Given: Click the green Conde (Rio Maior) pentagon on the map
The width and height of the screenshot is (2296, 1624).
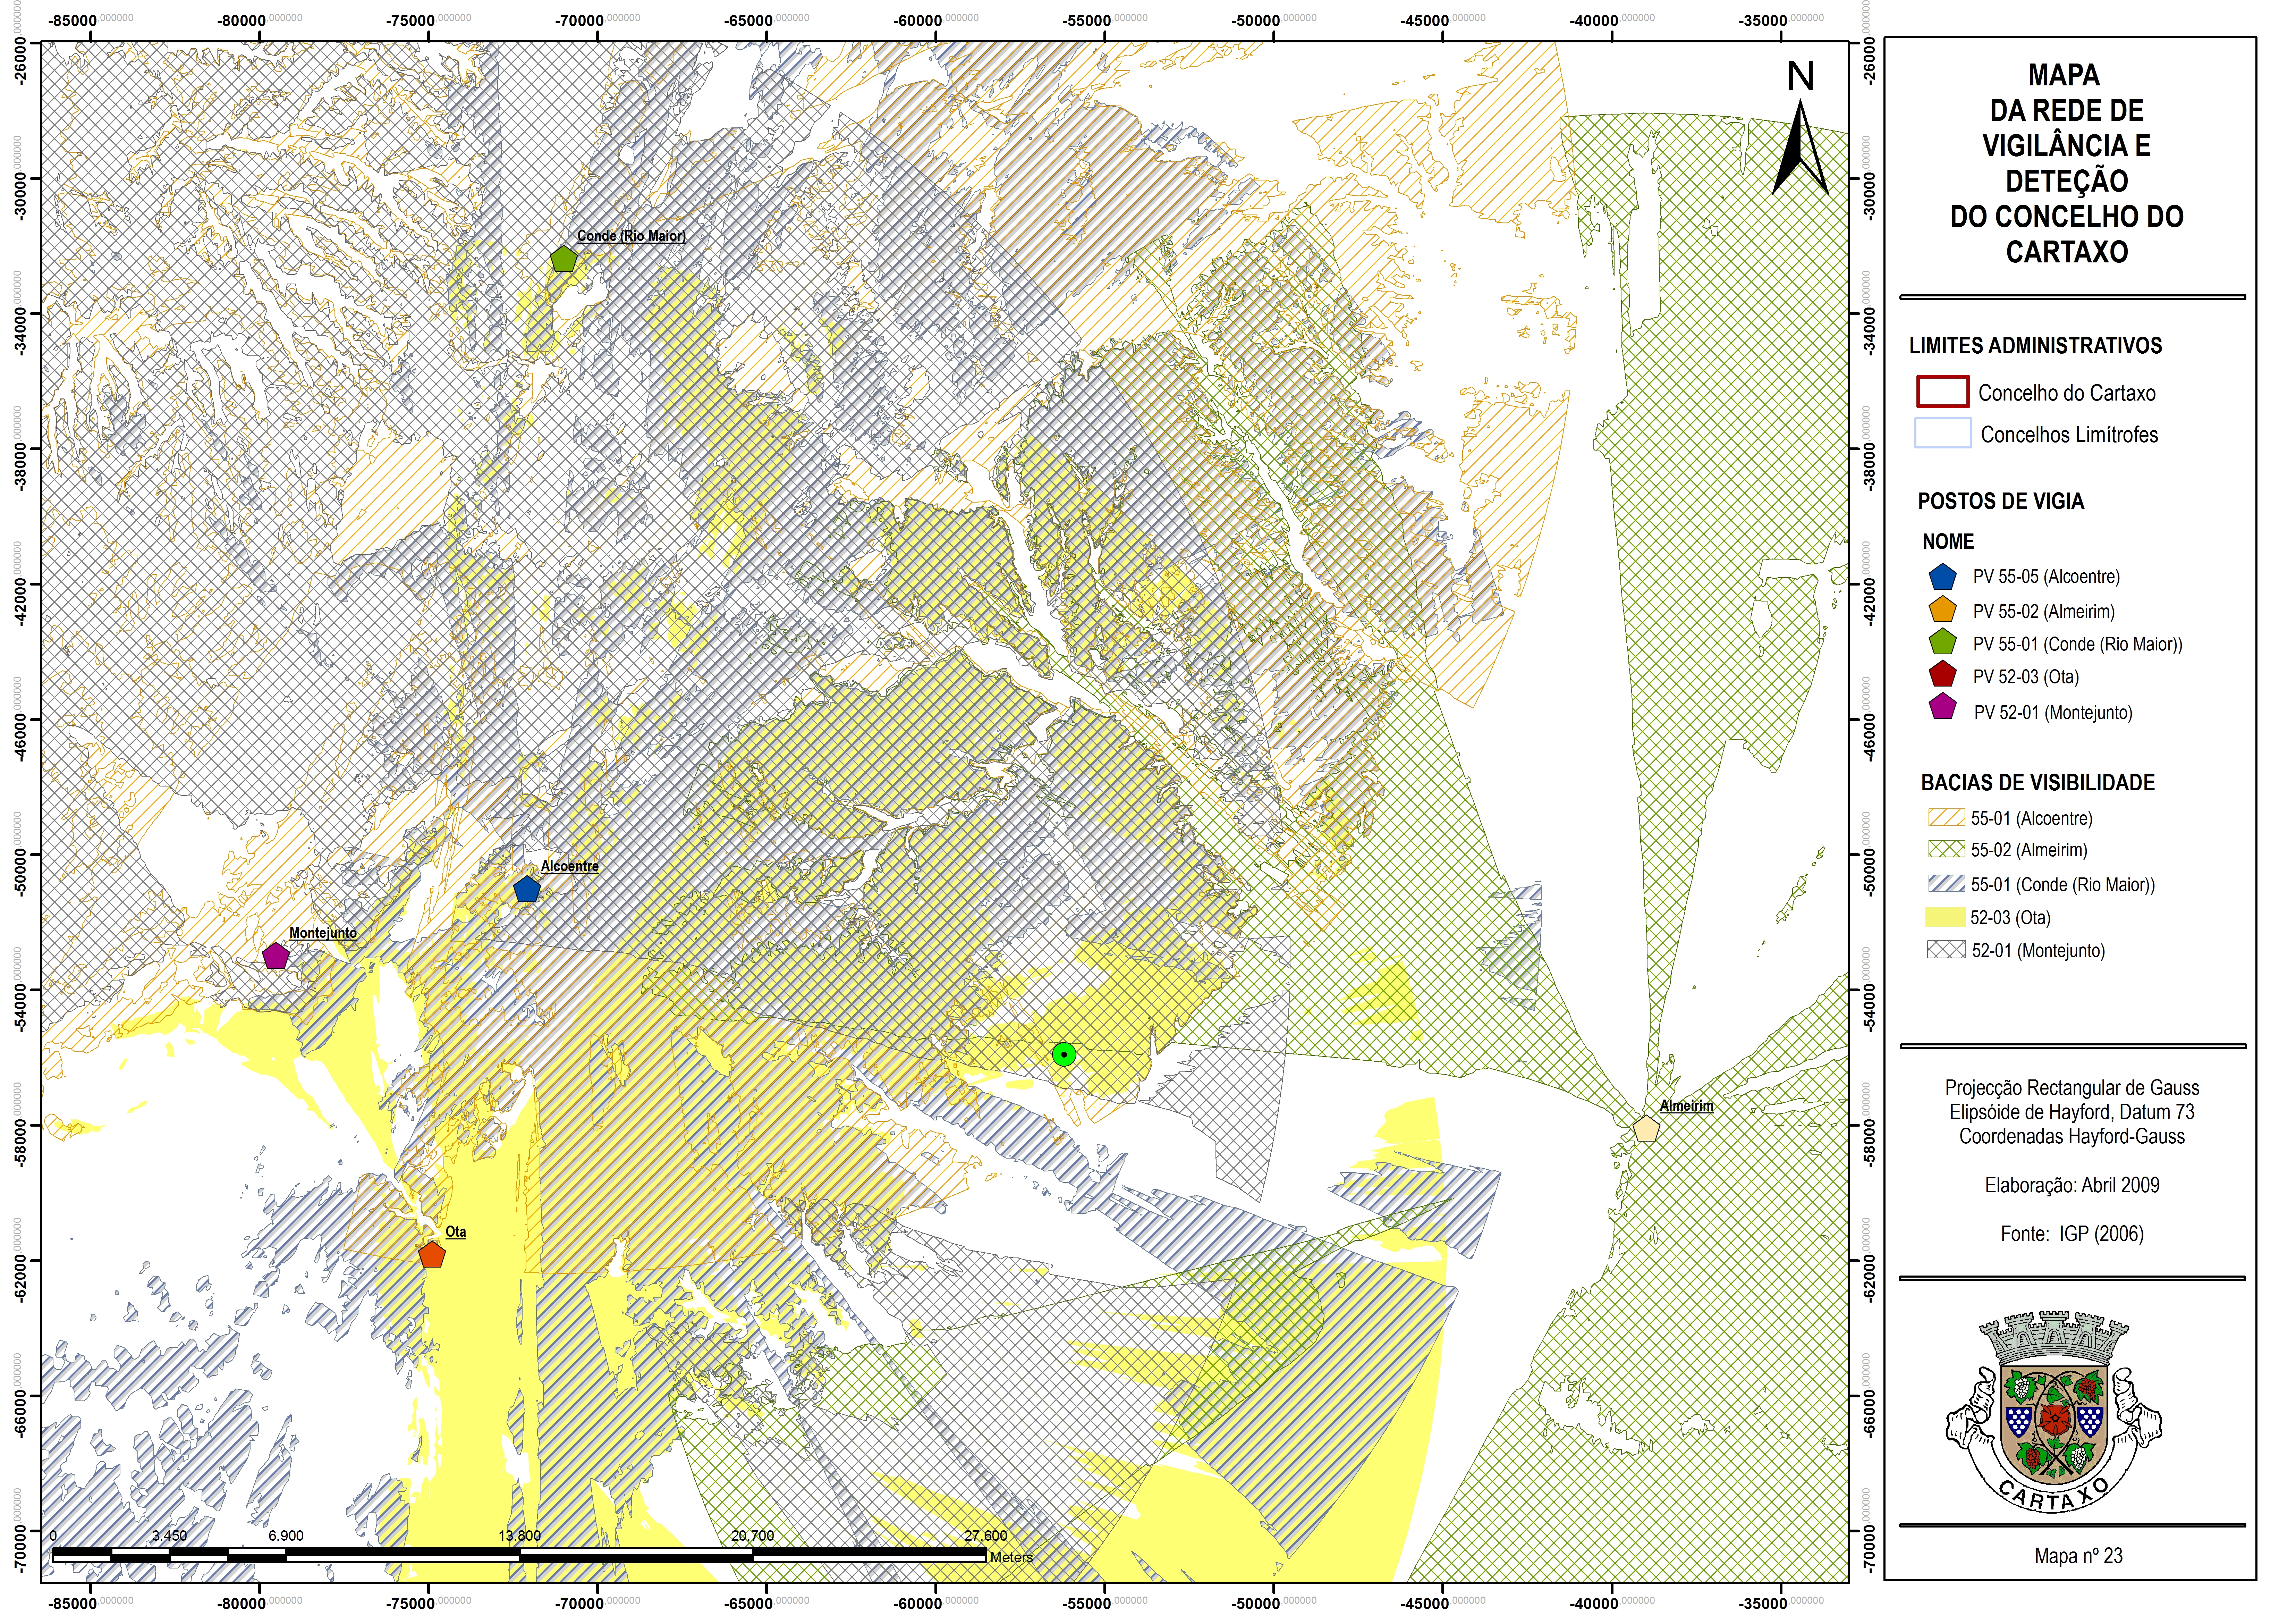Looking at the screenshot, I should pos(564,259).
